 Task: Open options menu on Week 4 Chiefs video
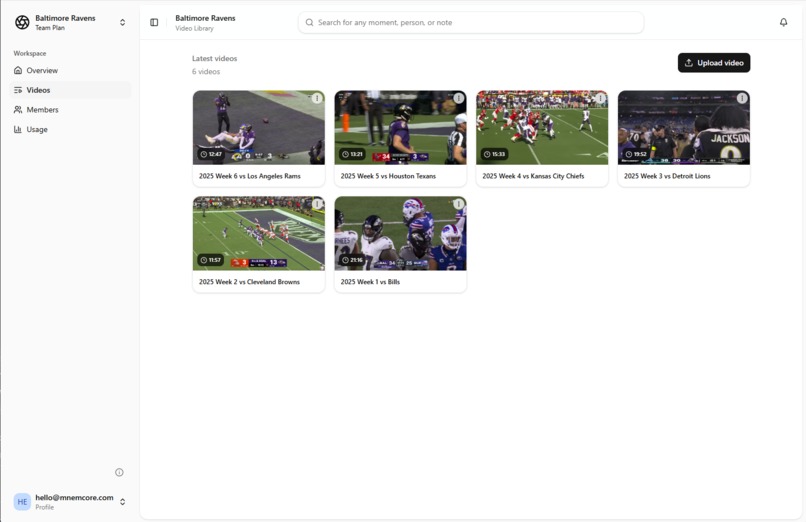(x=600, y=98)
